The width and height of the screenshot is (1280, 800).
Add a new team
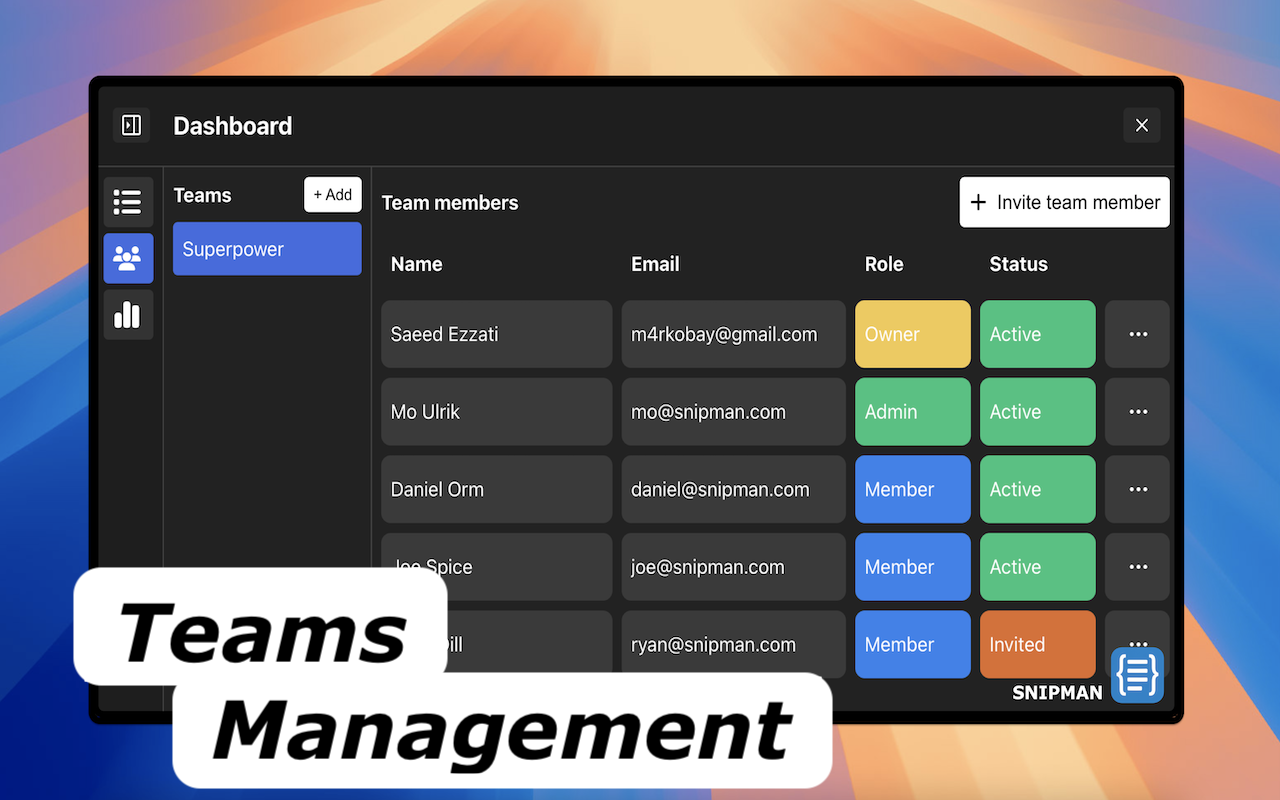[332, 195]
